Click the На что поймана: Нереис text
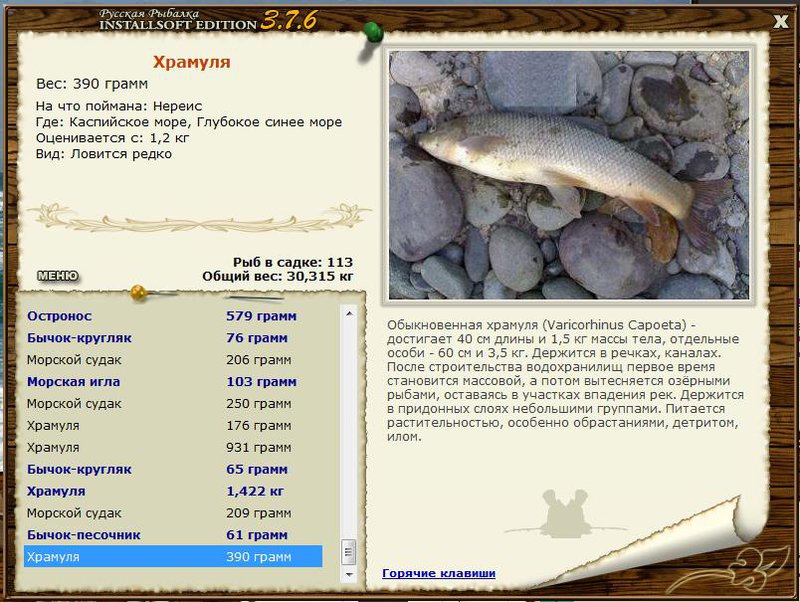 (119, 106)
